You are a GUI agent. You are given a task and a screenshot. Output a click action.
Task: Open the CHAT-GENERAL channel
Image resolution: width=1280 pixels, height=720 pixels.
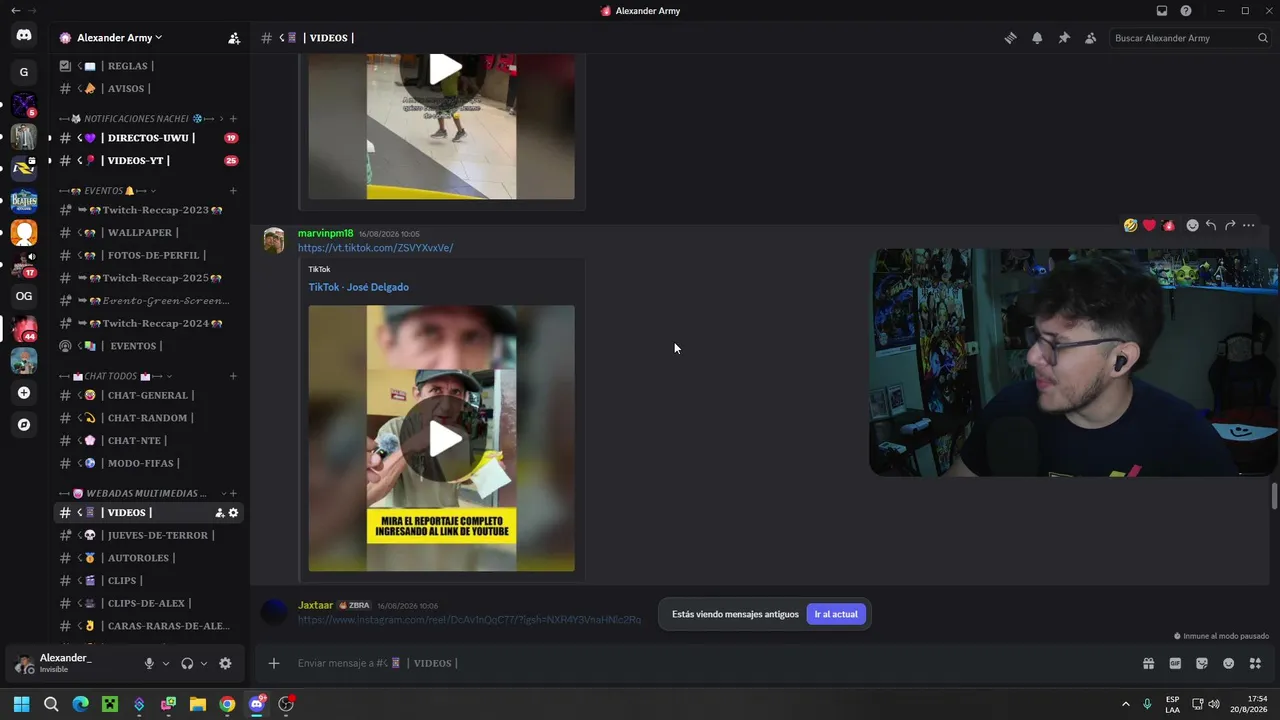click(150, 396)
